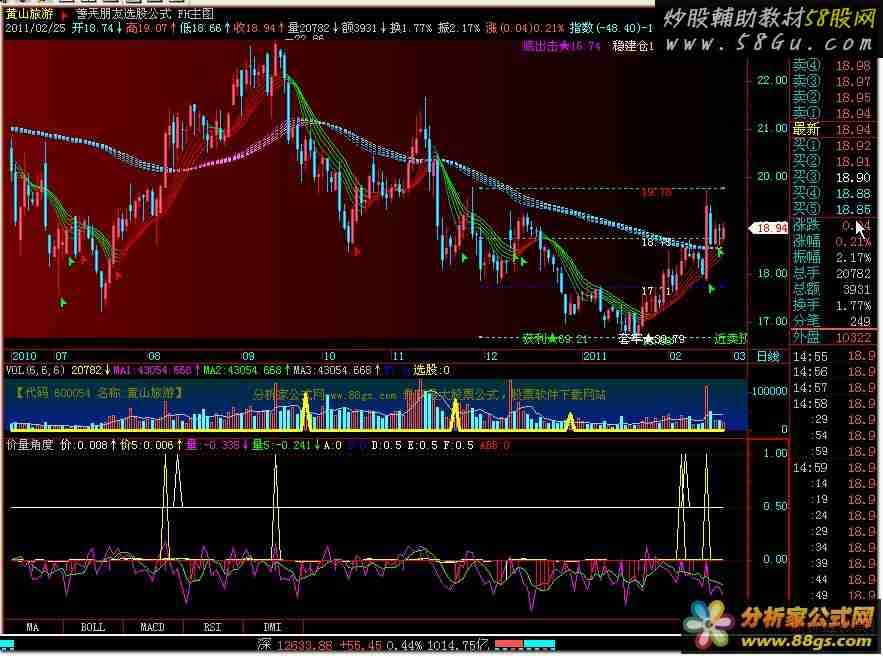
Task: Click the current price tag on the price axis
Action: [769, 228]
